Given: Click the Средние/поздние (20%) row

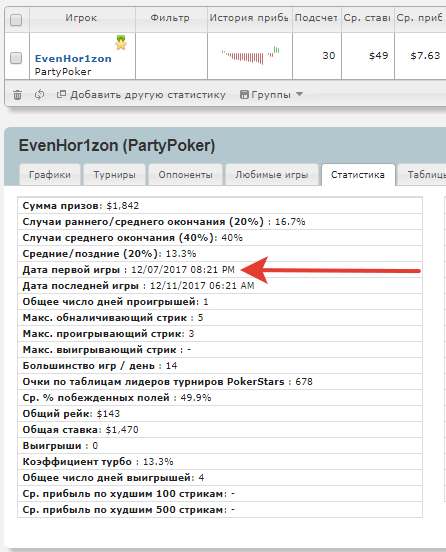Looking at the screenshot, I should 220,254.
